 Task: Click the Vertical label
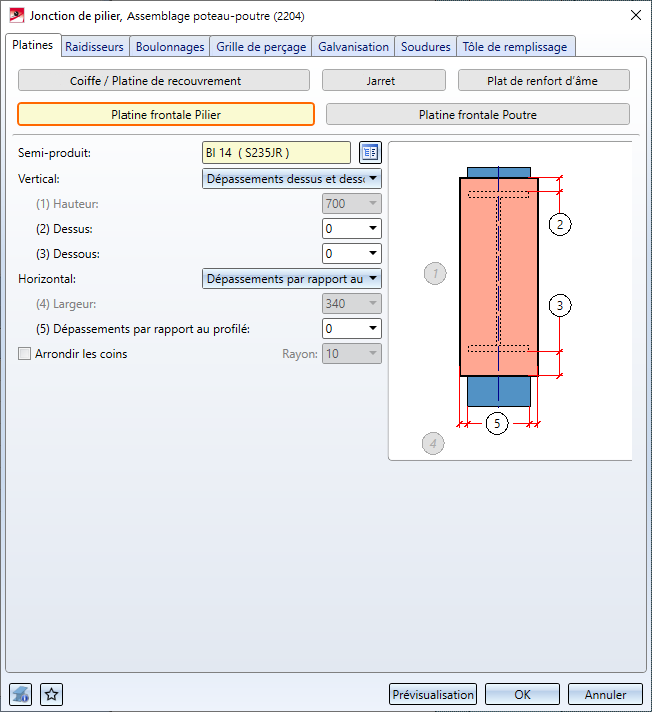tap(39, 179)
